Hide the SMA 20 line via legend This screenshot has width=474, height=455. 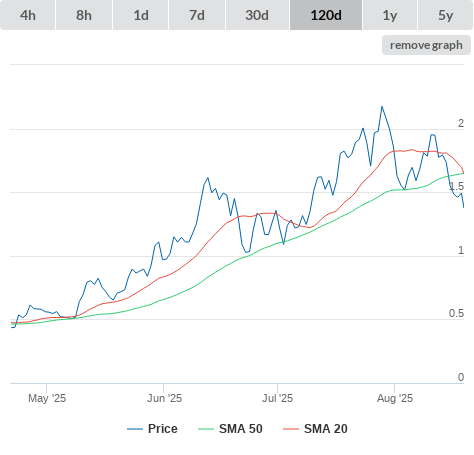click(x=315, y=429)
